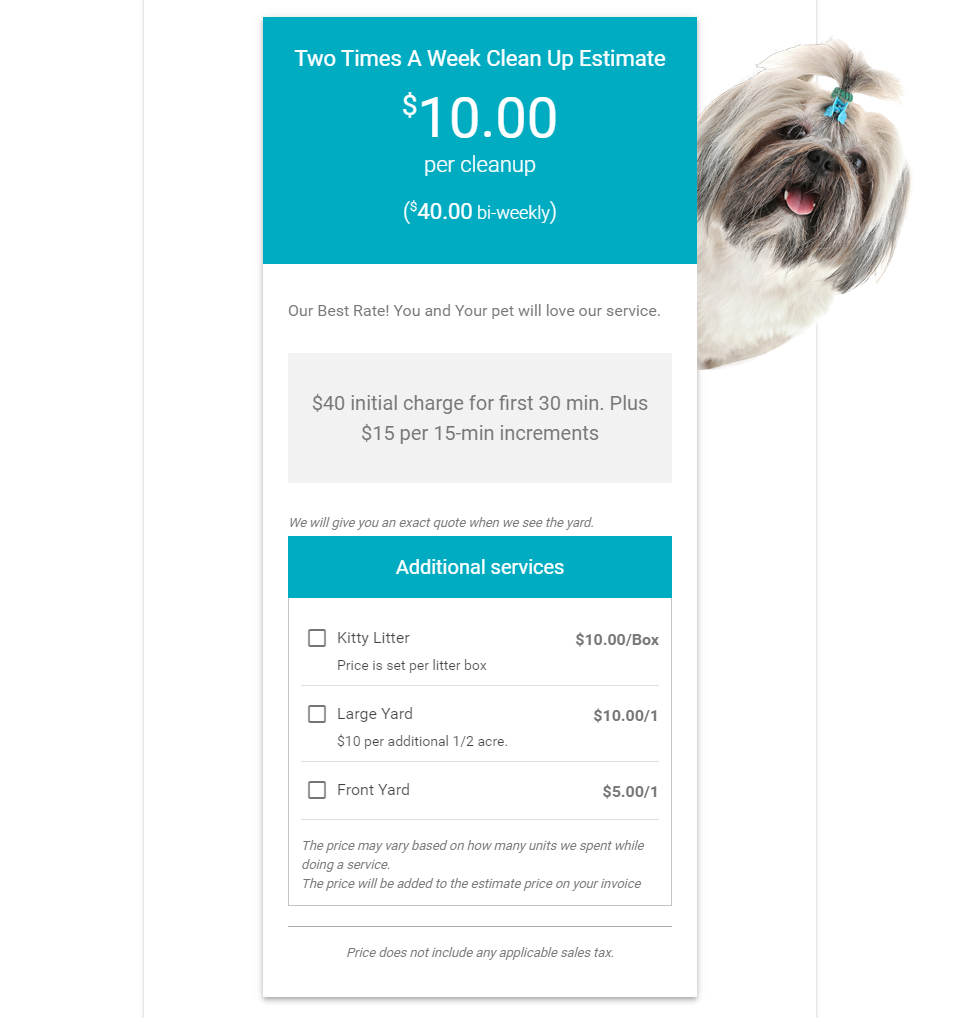Click the Additional services header
Screen dimensions: 960x1018
pos(480,567)
